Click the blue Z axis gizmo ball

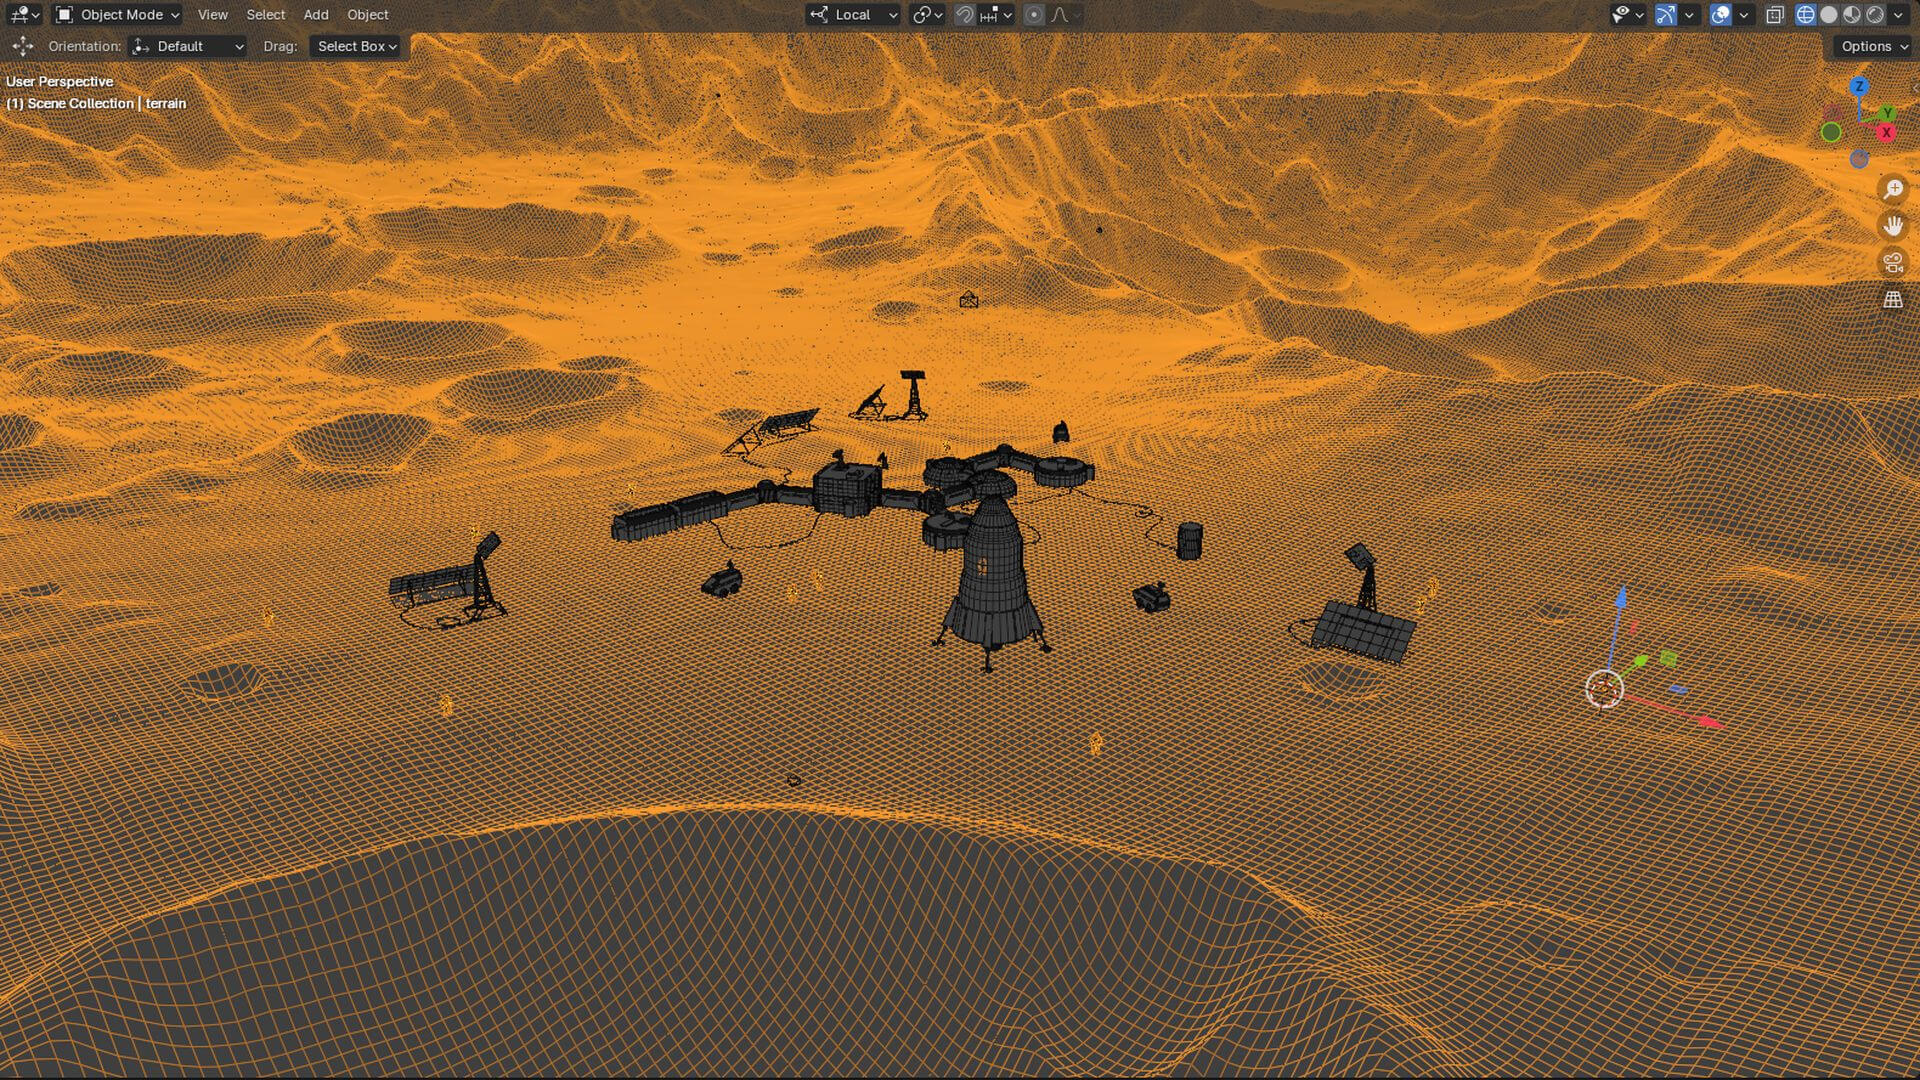tap(1859, 87)
